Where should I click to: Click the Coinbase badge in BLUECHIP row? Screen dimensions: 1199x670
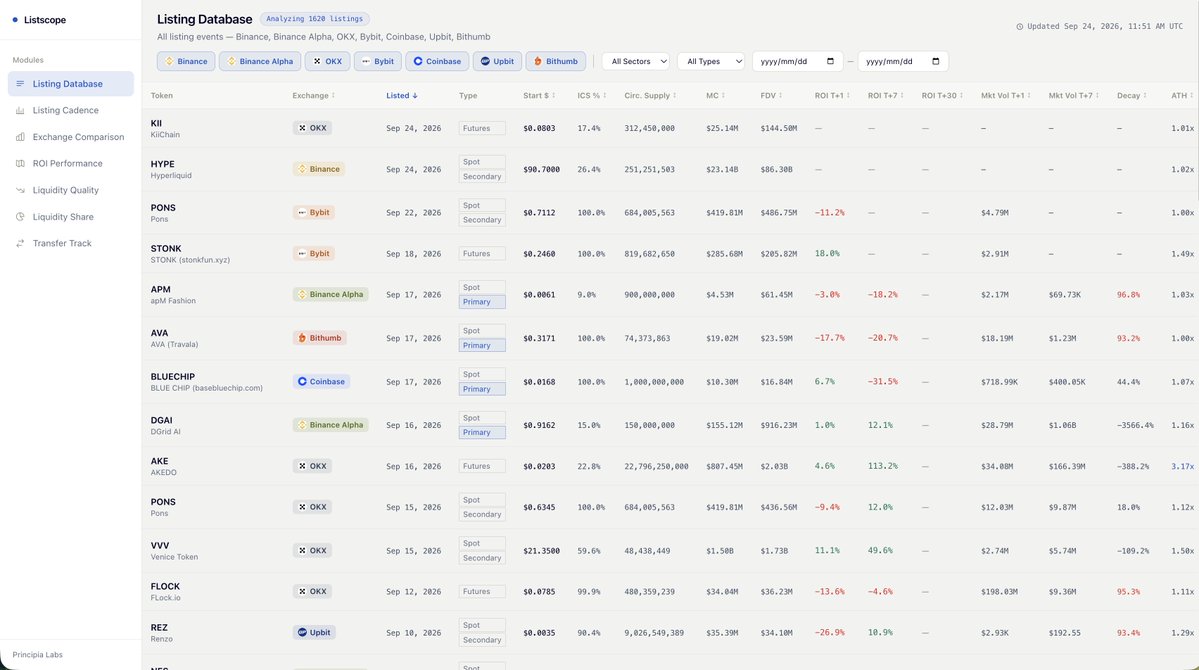pyautogui.click(x=321, y=381)
